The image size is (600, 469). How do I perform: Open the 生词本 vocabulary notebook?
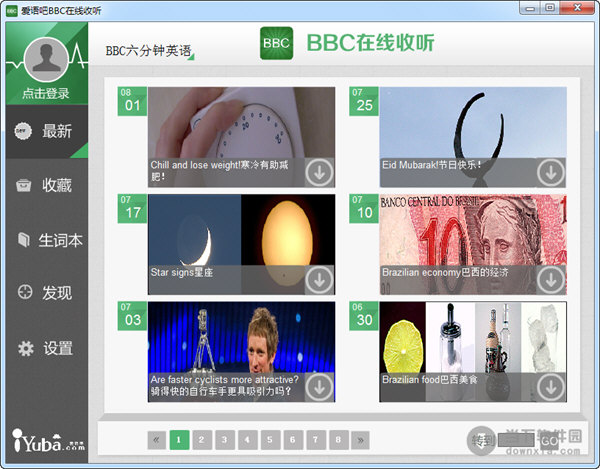click(47, 240)
